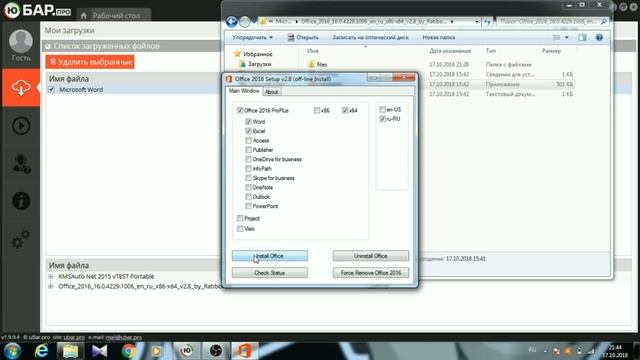Enable the Publisher checkbox
The image size is (640, 360).
[x=248, y=150]
